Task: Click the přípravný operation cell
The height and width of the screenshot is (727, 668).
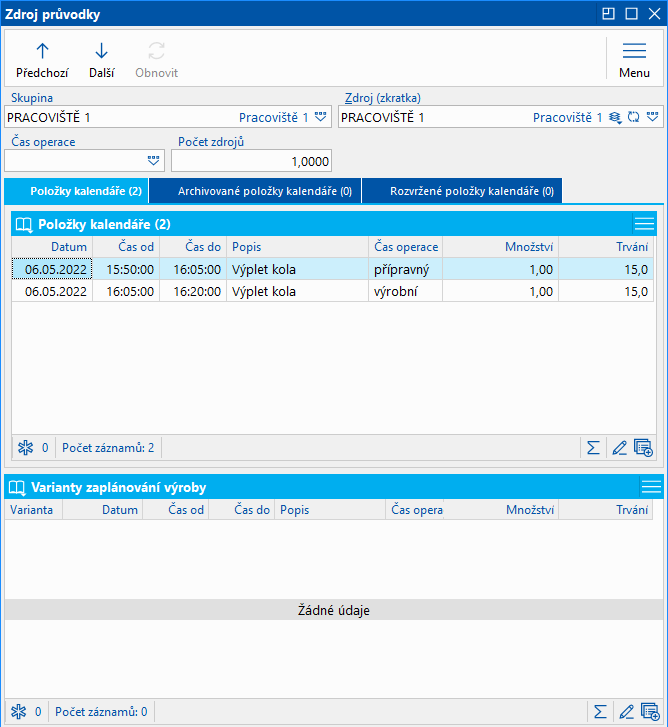Action: click(x=406, y=269)
